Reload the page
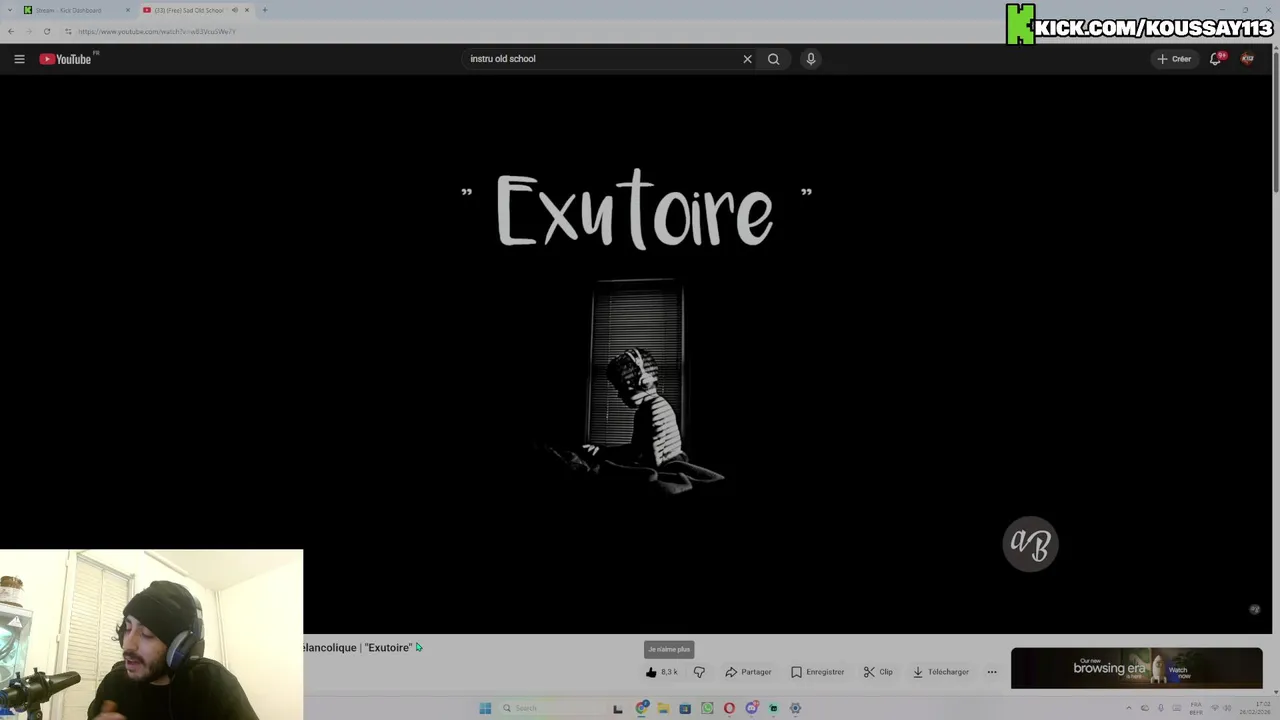 (x=47, y=31)
